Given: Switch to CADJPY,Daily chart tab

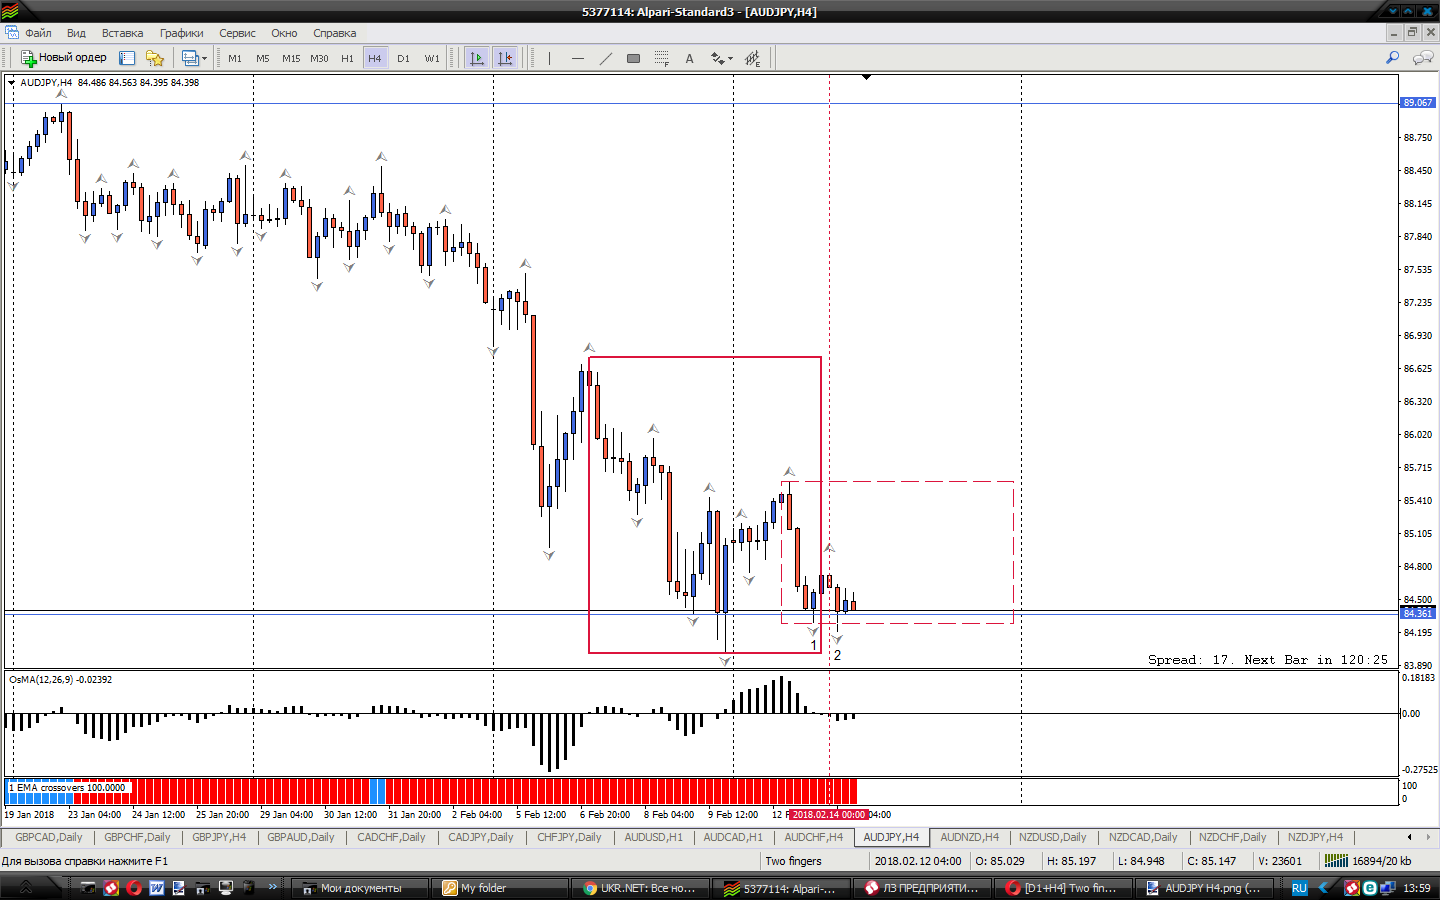Looking at the screenshot, I should [480, 837].
